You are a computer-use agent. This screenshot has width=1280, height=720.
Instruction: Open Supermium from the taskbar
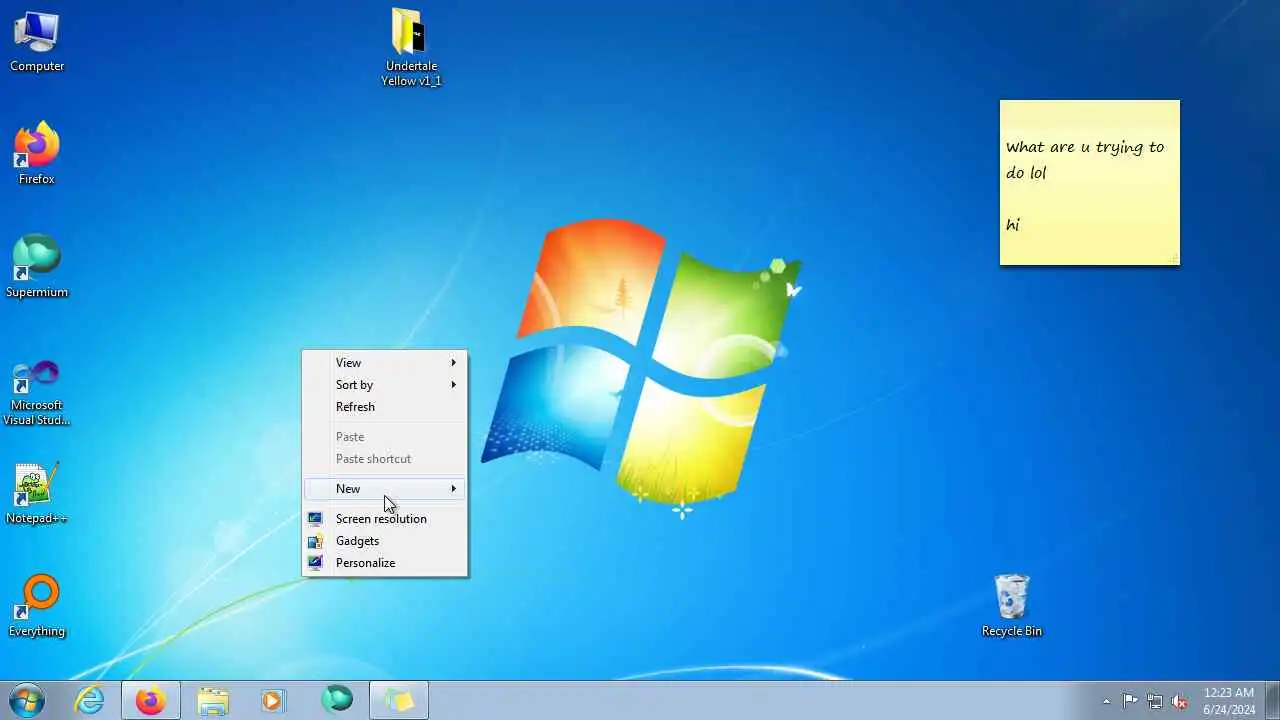[x=337, y=699]
